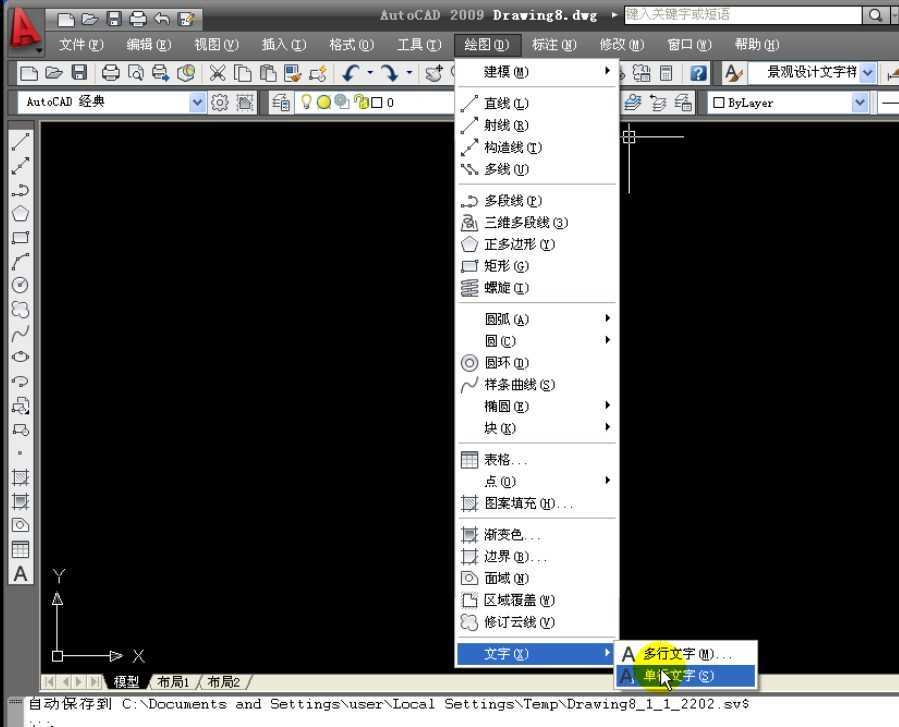Choose 修订云线(V) from the Draw menu

537,622
